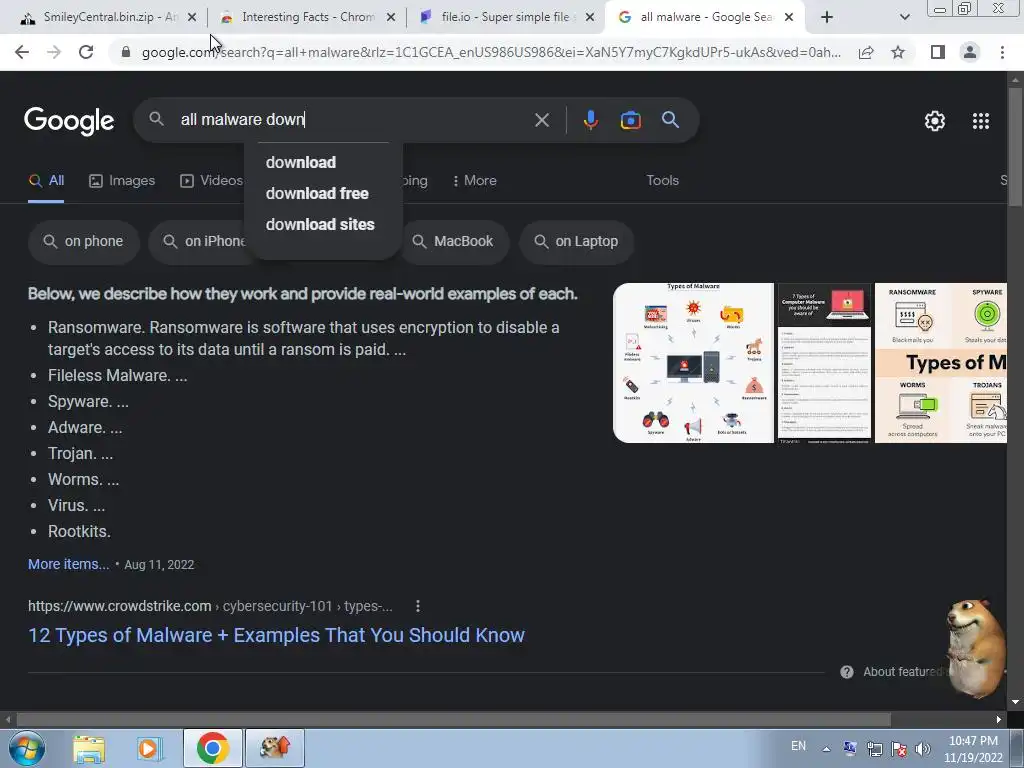Click the 'MacBook' search chip
This screenshot has height=768, width=1024.
tap(455, 242)
